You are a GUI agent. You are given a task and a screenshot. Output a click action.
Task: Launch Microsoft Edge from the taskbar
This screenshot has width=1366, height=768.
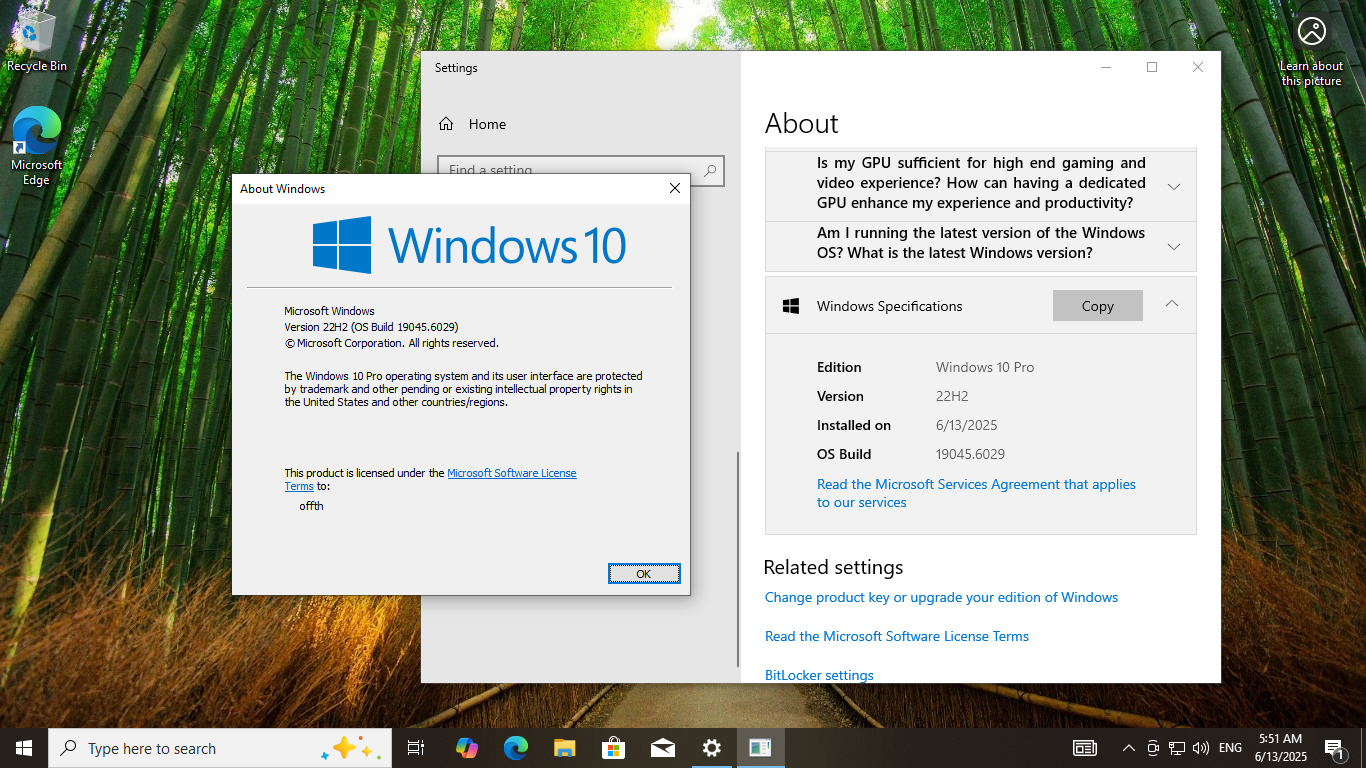coord(515,748)
